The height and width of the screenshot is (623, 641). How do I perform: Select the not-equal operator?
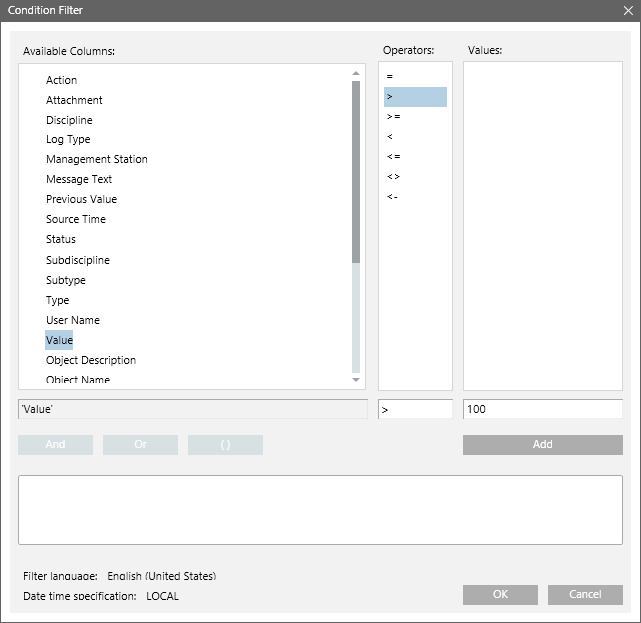click(393, 176)
